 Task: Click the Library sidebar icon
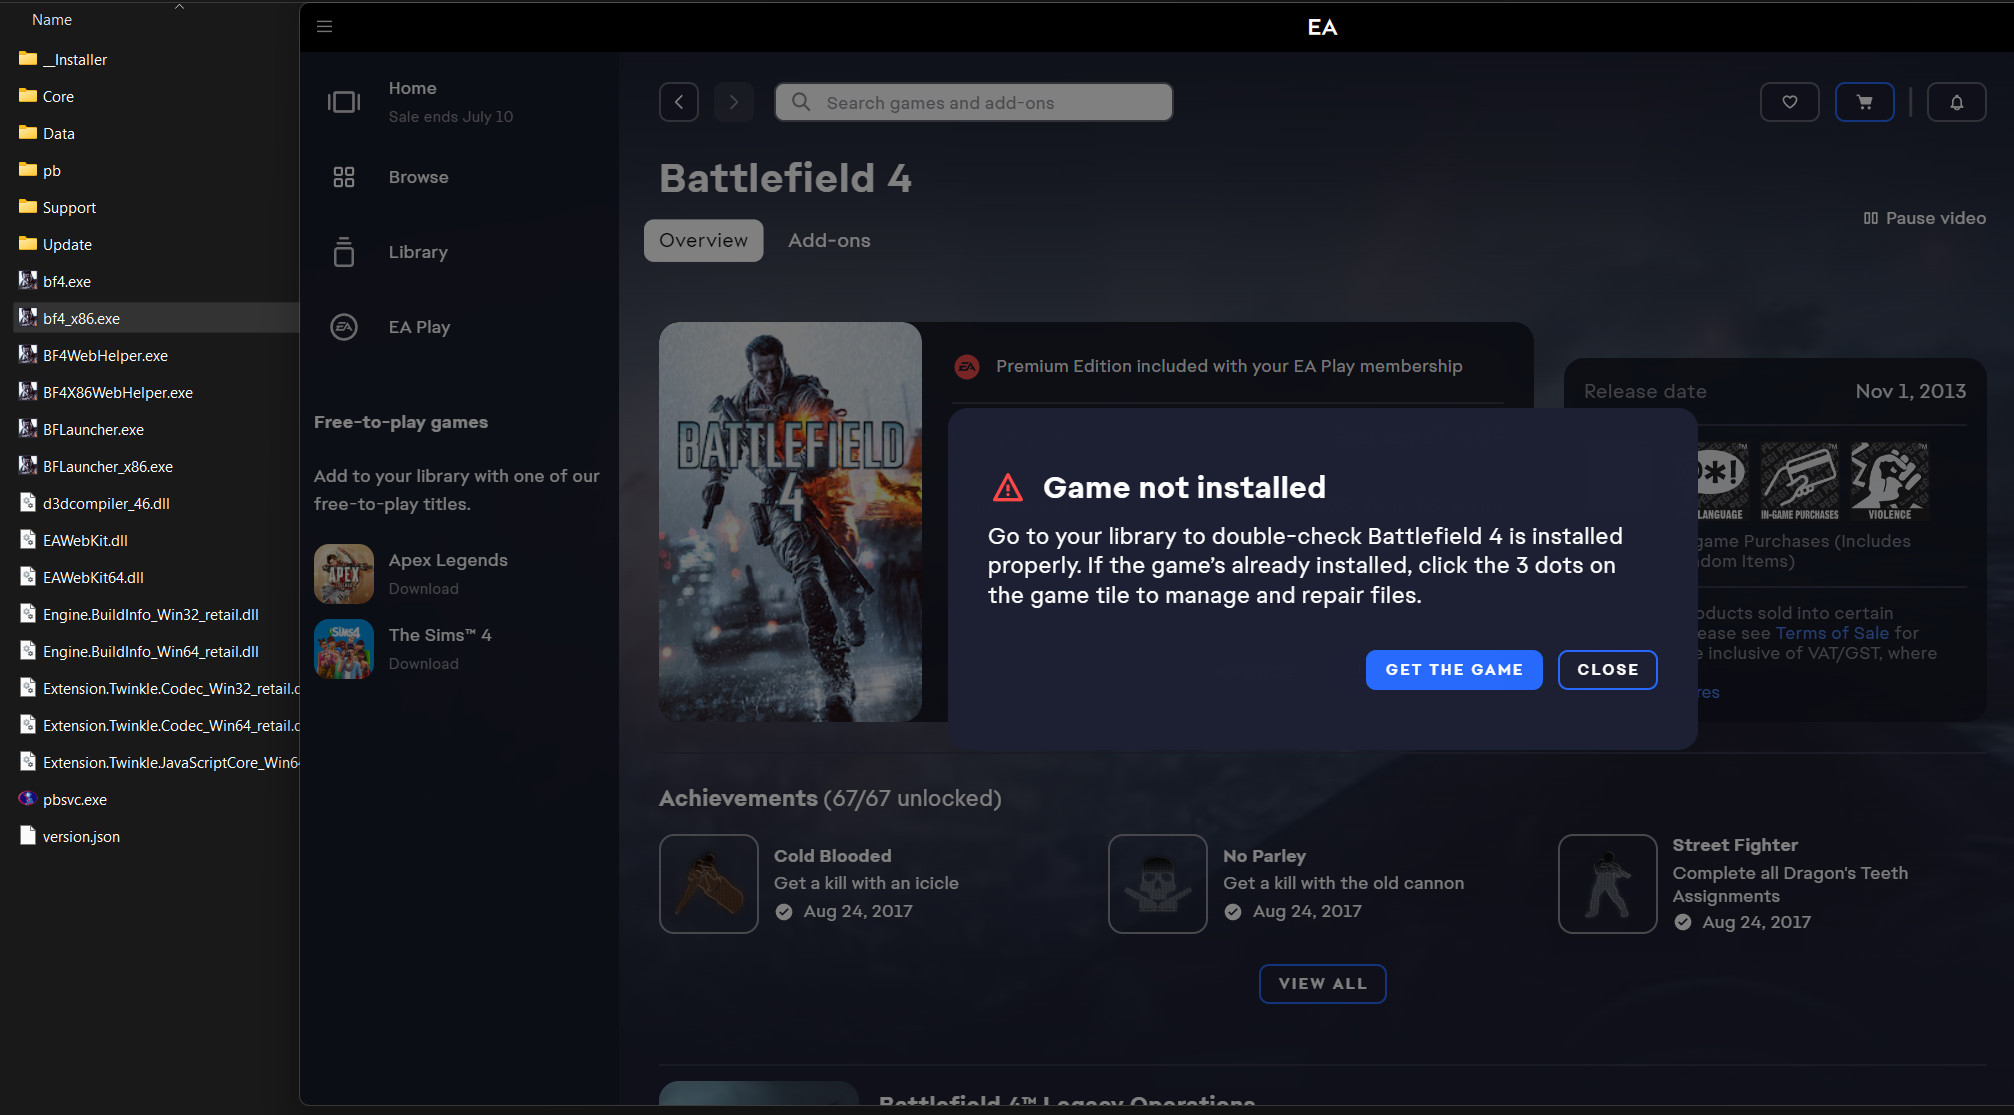(x=344, y=252)
